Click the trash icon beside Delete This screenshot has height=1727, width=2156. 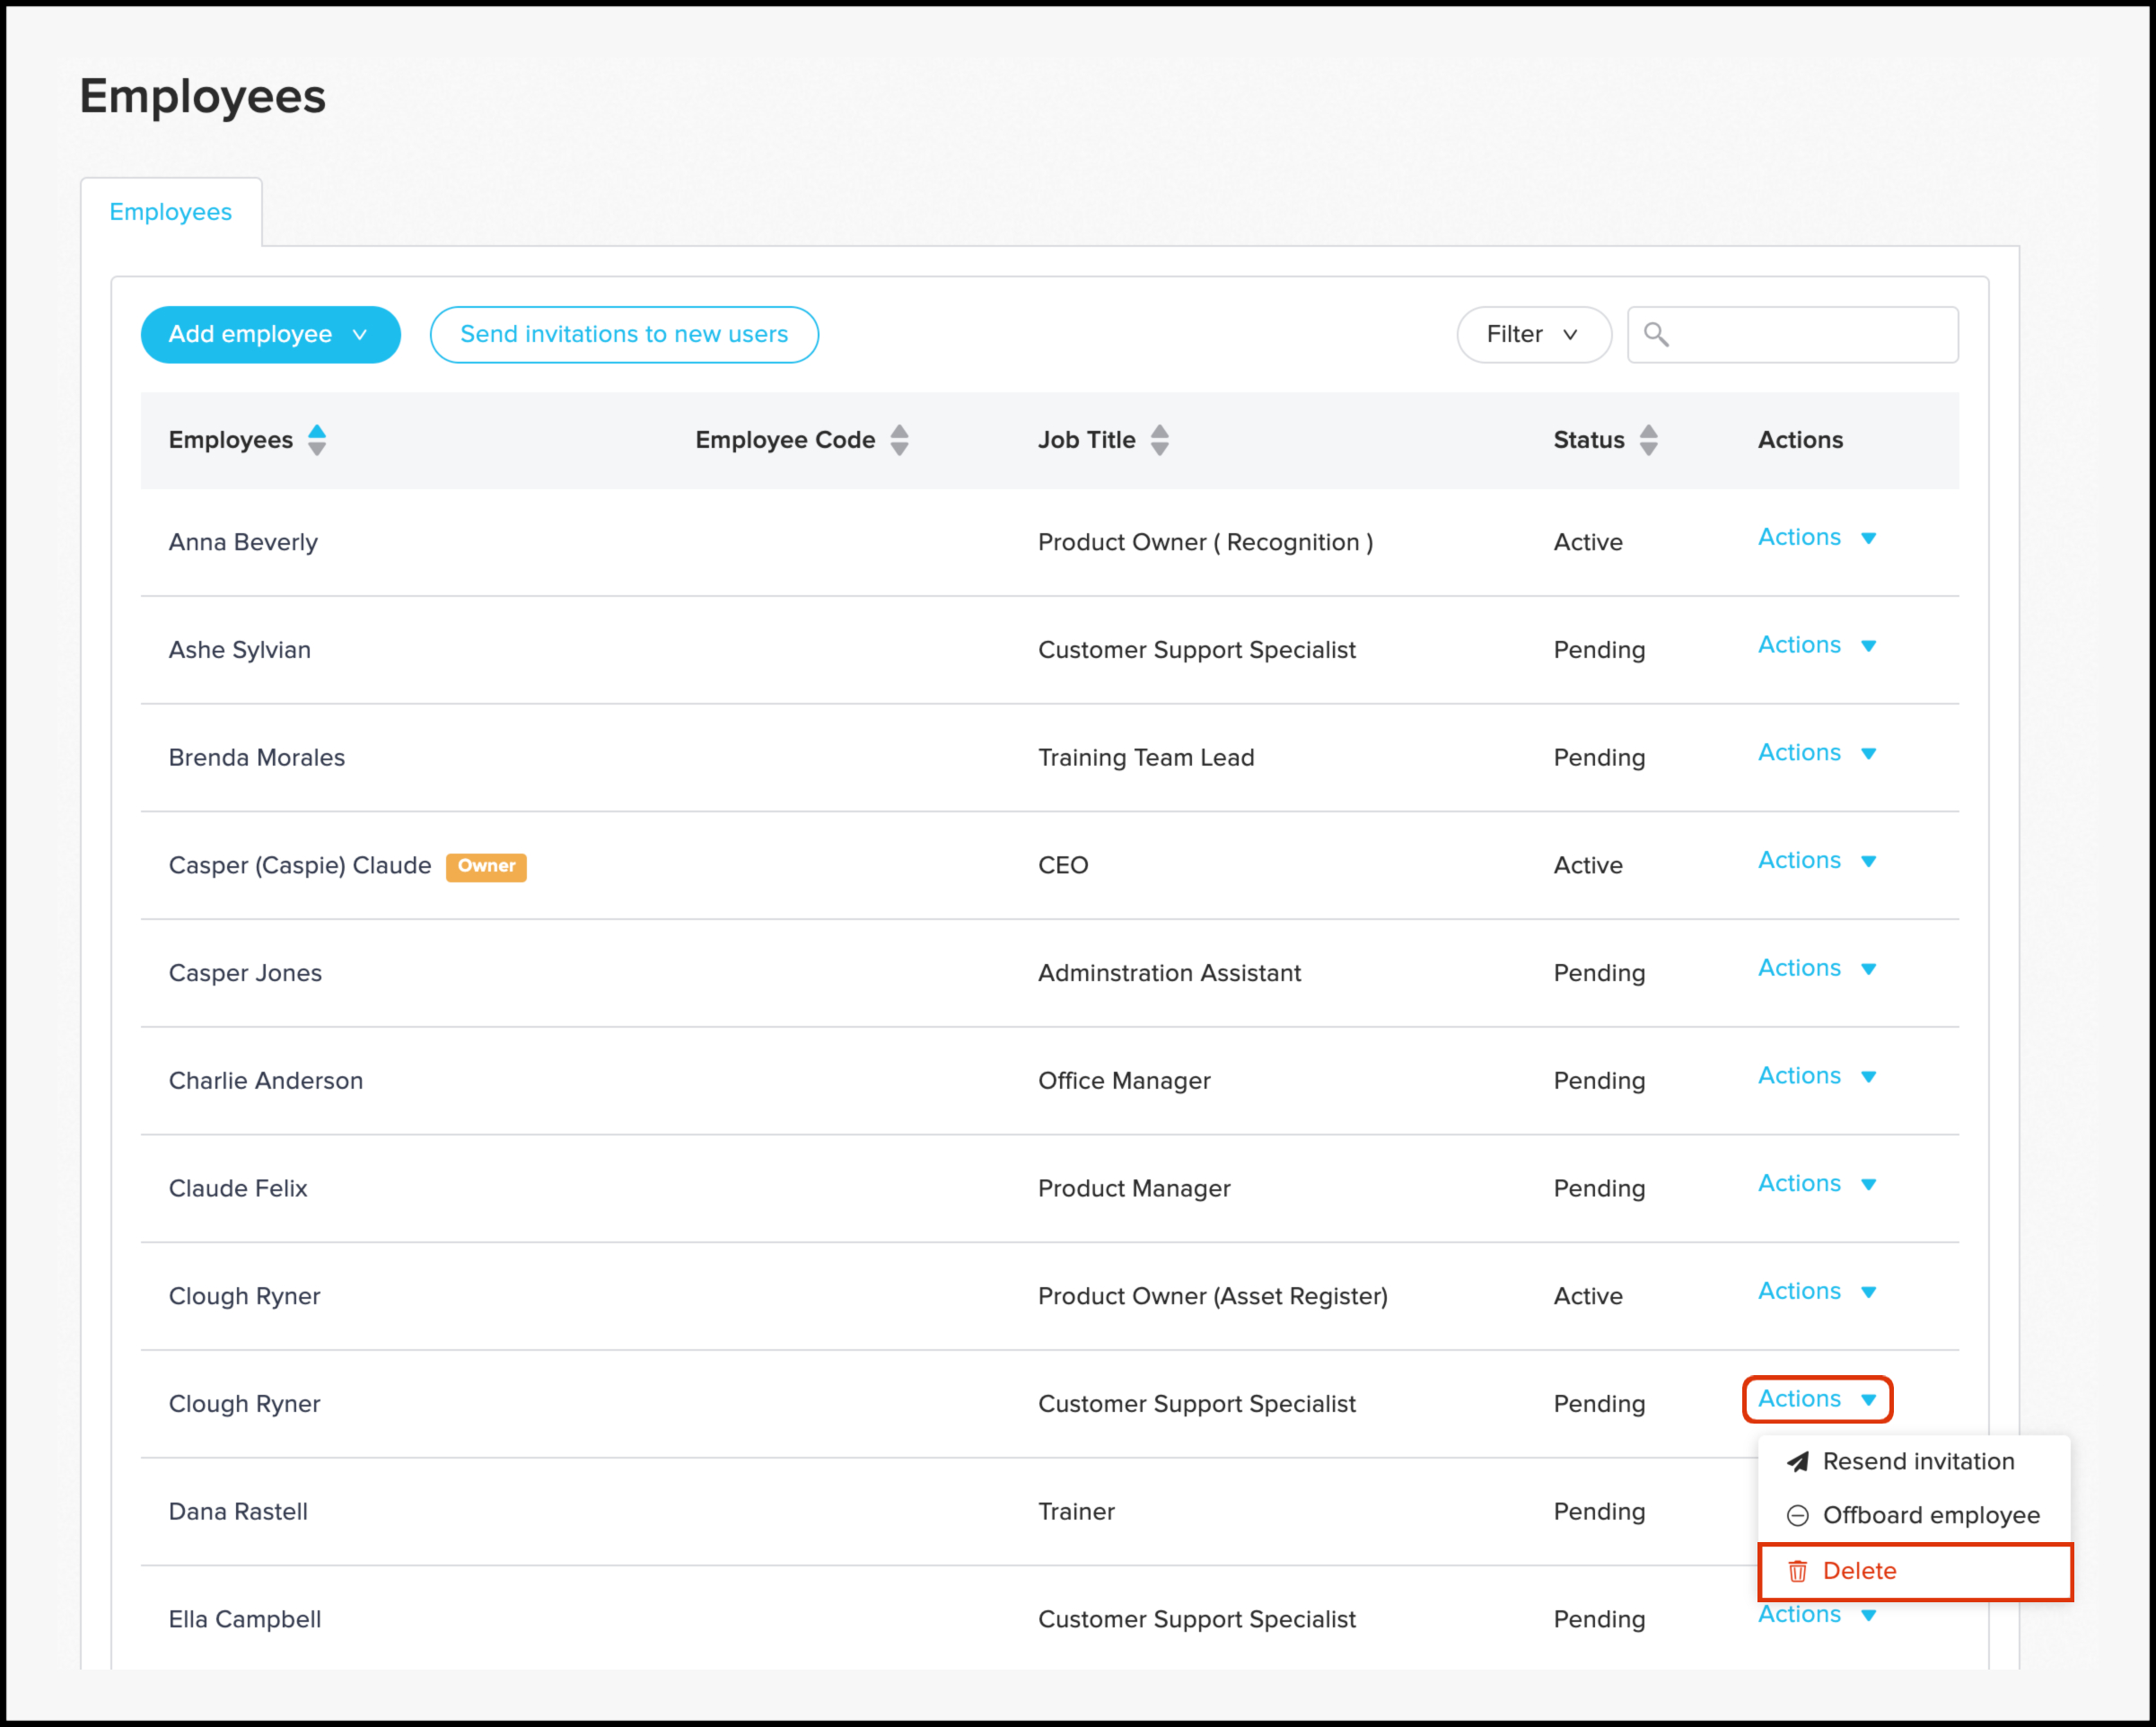click(1797, 1570)
